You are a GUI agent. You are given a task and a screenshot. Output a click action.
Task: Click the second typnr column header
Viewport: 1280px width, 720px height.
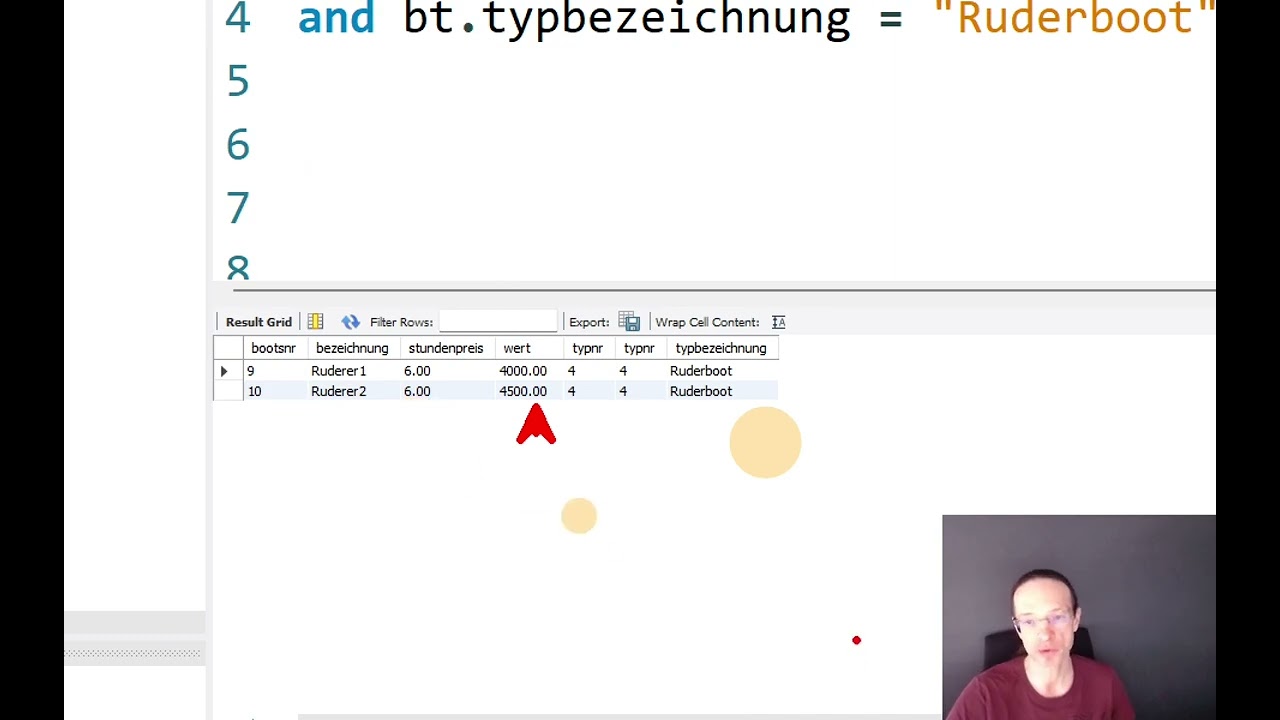[639, 348]
